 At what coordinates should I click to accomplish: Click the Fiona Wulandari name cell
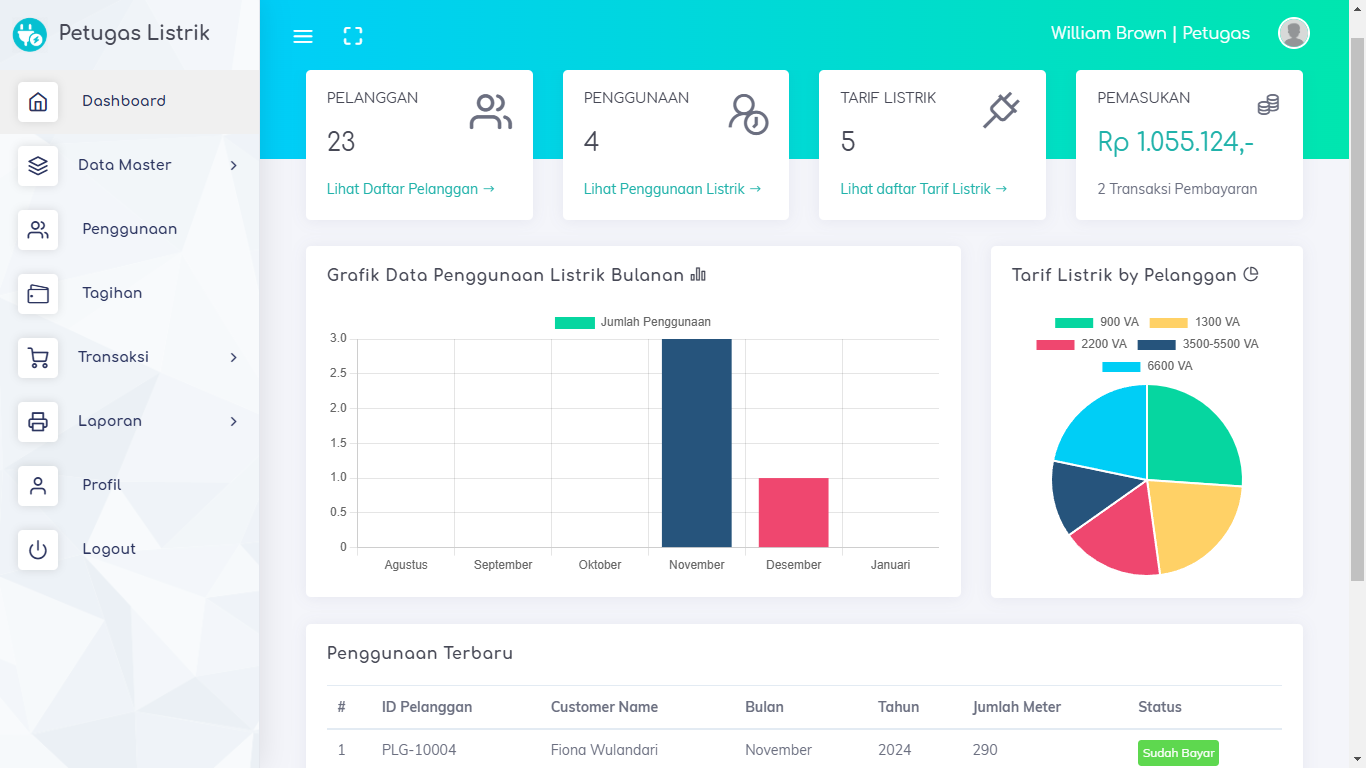[604, 750]
